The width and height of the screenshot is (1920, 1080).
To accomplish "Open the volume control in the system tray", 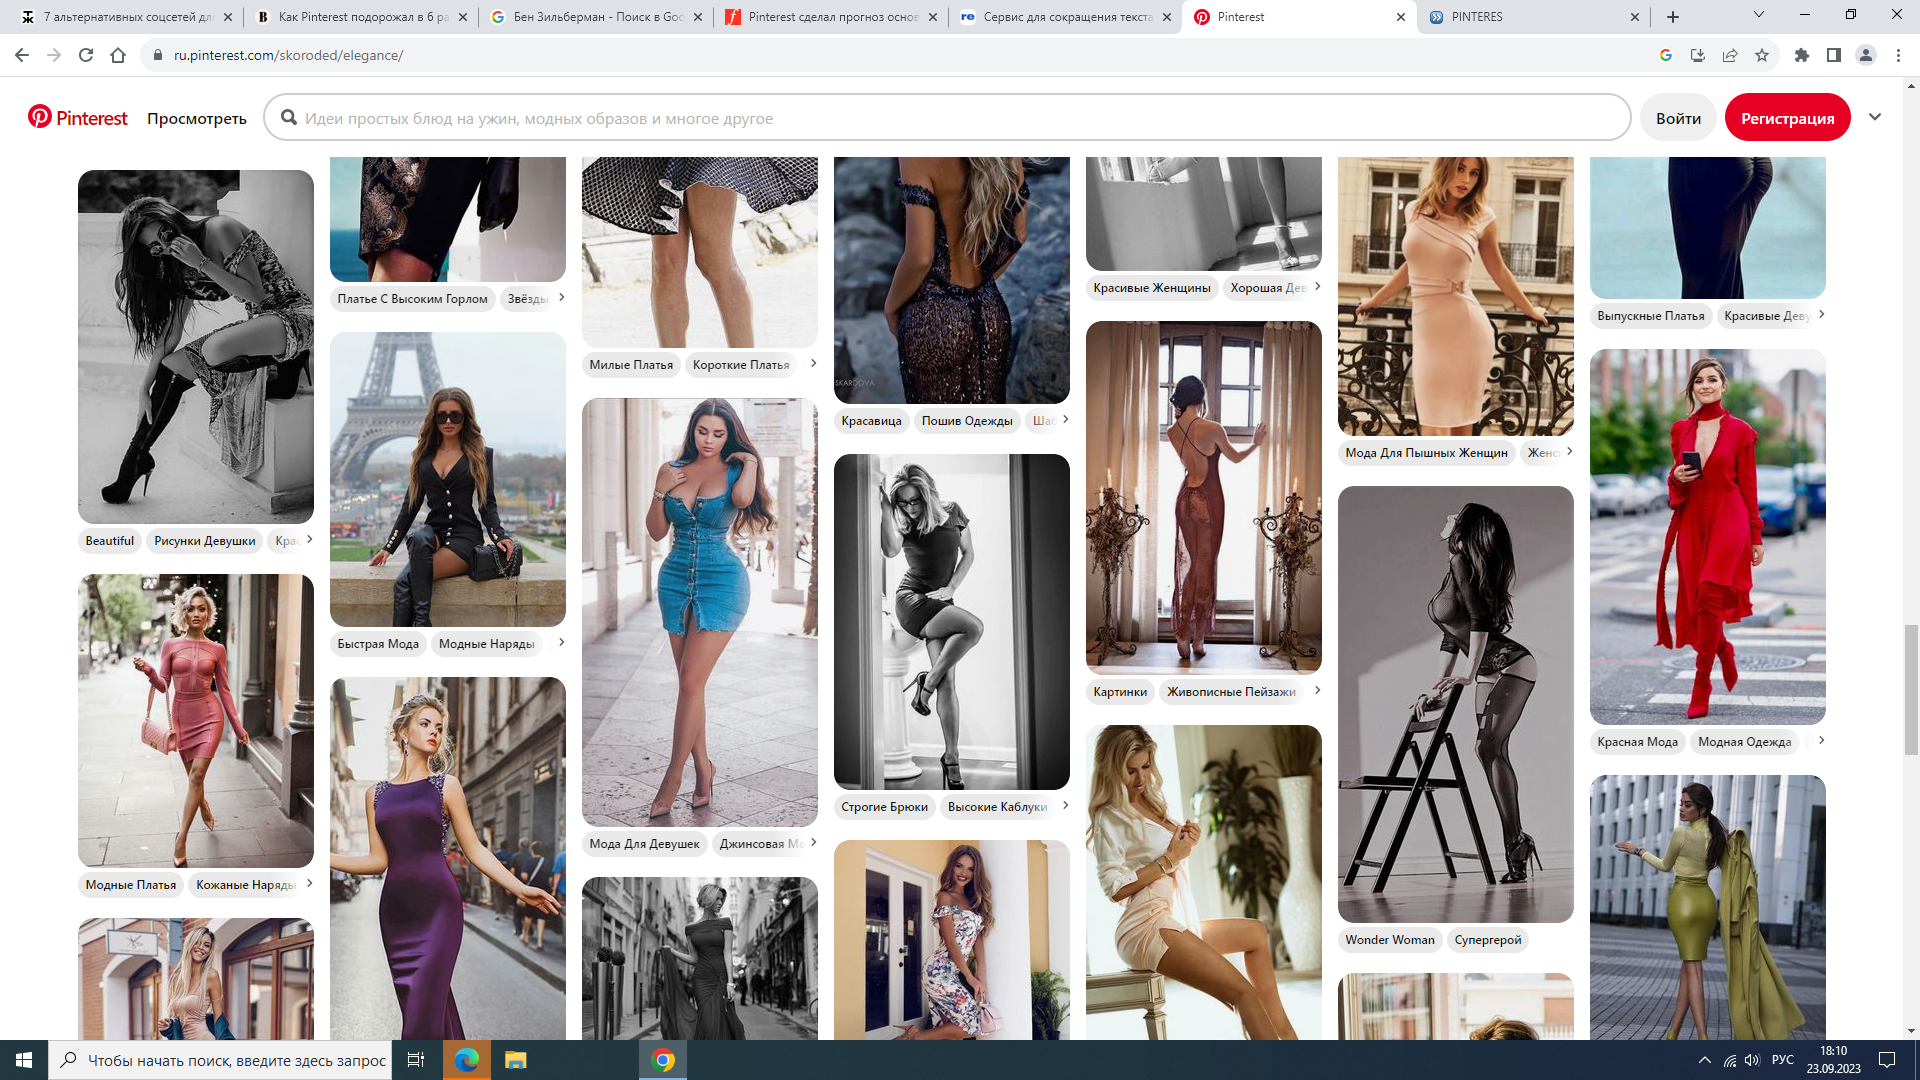I will tap(1752, 1060).
